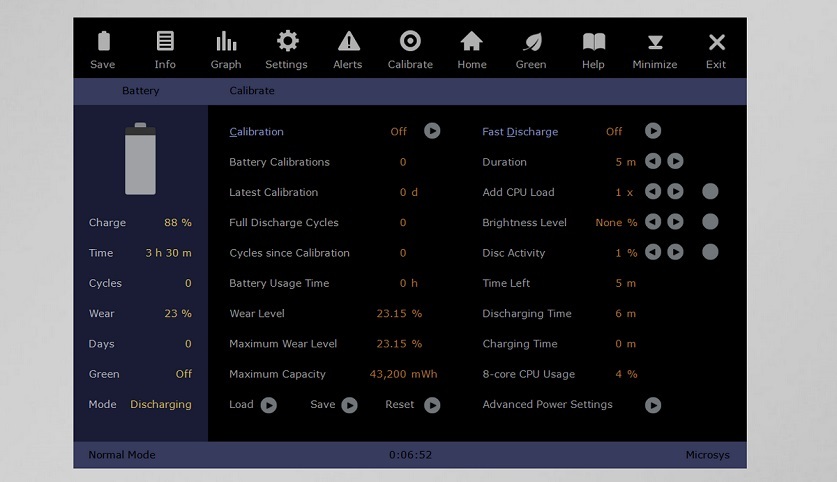
Task: Open Alerts warning triangle icon
Action: [x=349, y=41]
